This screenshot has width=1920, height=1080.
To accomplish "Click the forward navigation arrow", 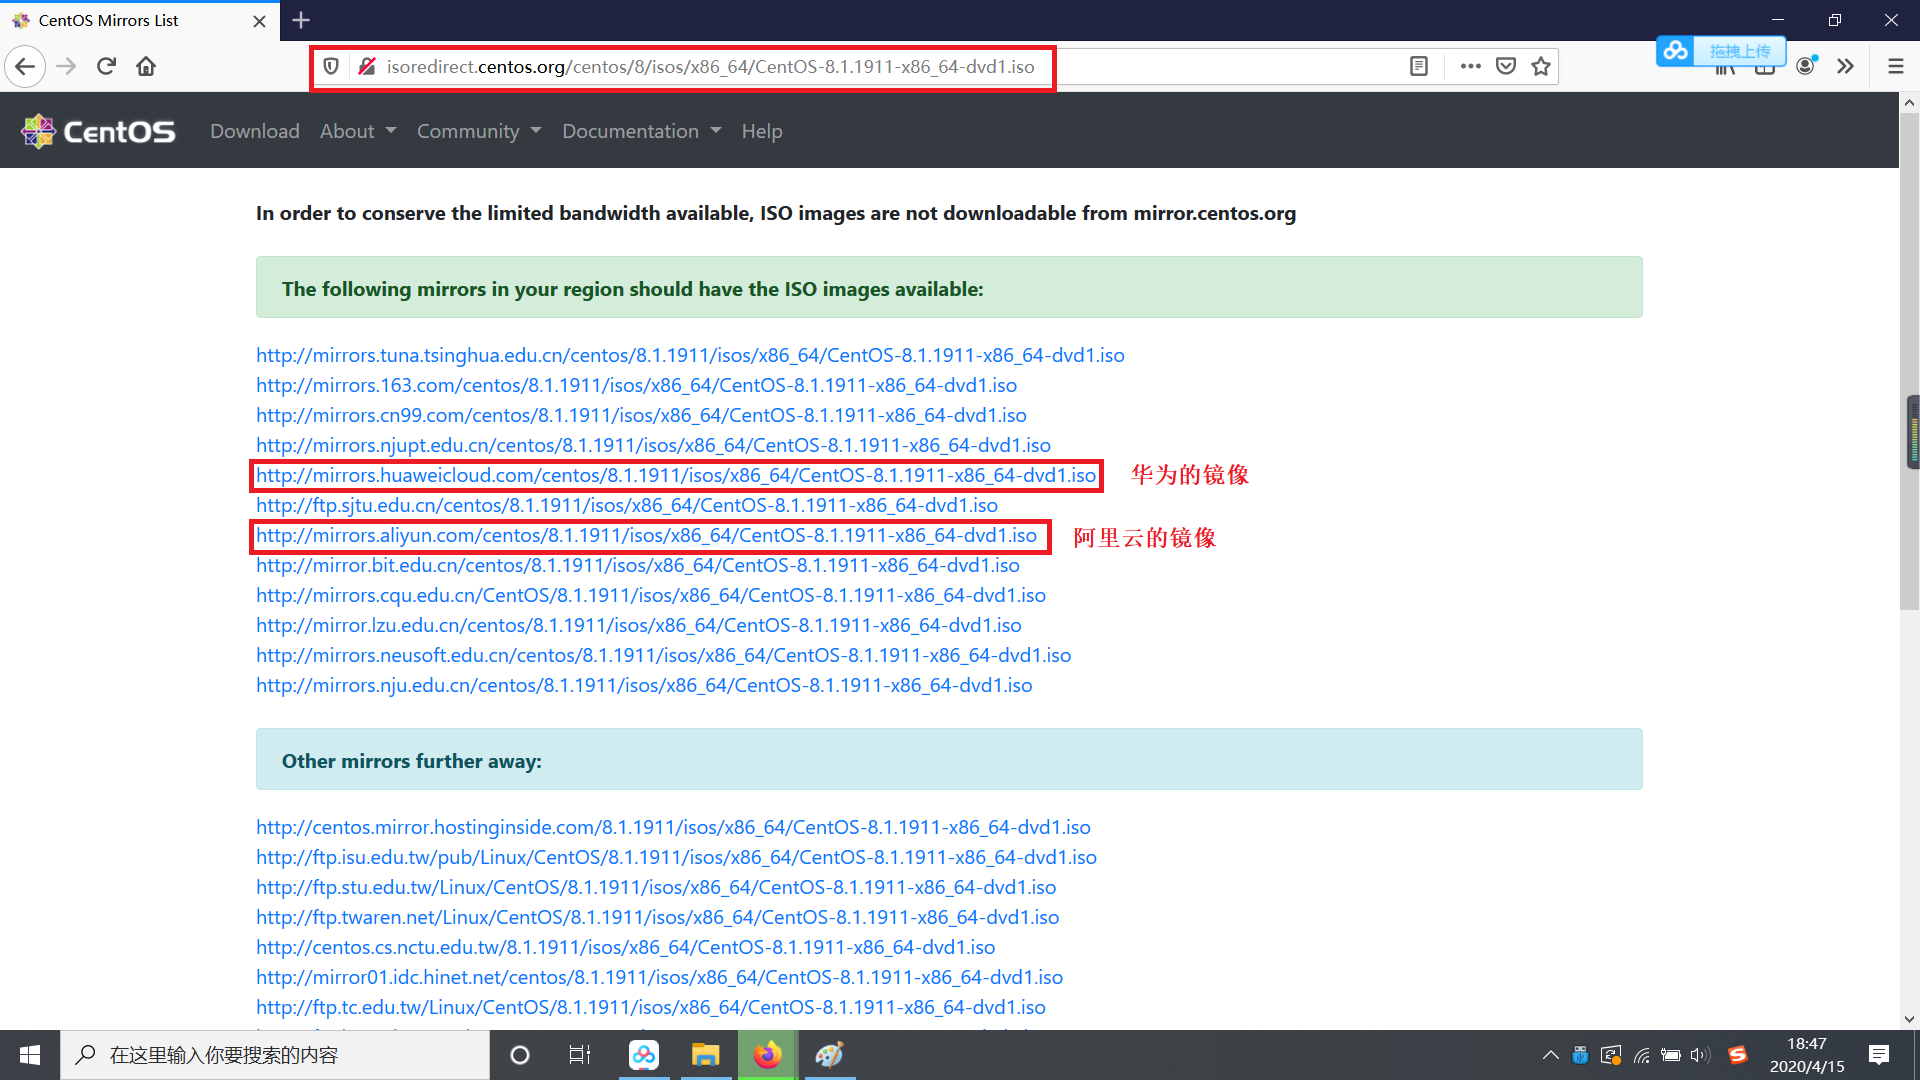I will pos(67,67).
